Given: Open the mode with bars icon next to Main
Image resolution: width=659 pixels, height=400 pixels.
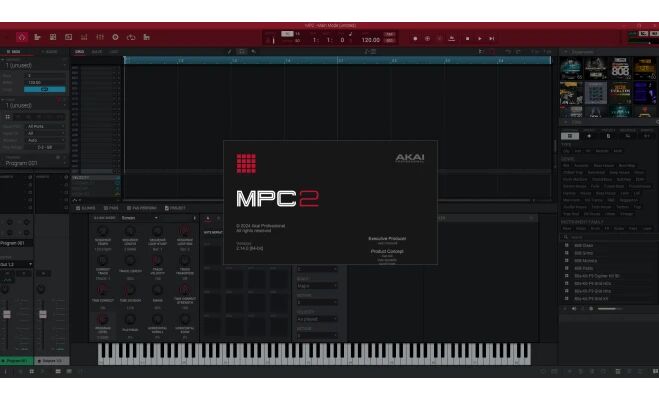Looking at the screenshot, I should [x=37, y=37].
